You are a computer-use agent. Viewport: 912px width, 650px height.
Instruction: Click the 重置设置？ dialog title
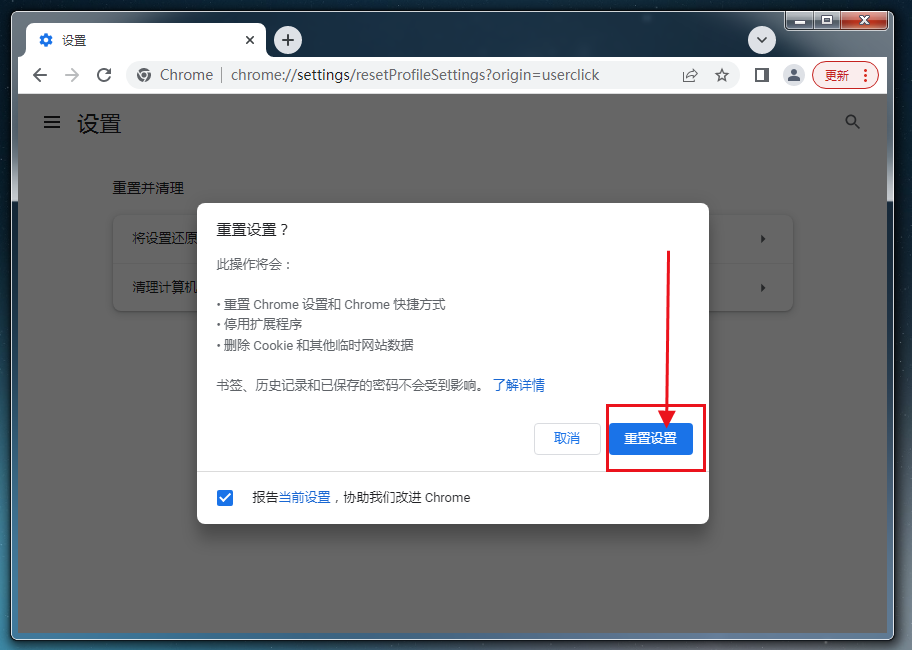(x=253, y=230)
